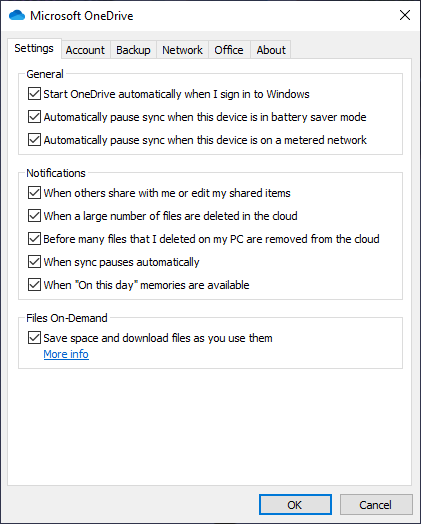Go to the Office tab

coord(229,50)
